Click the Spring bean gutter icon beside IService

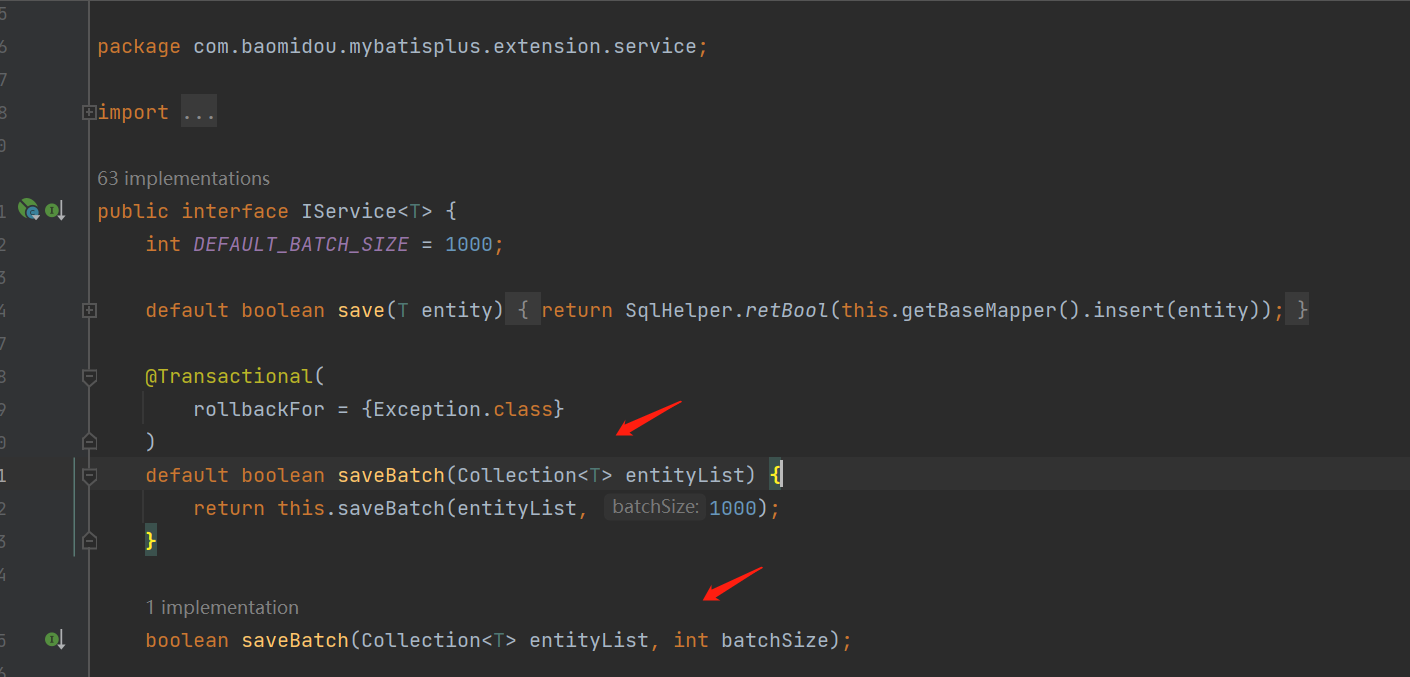pyautogui.click(x=28, y=210)
